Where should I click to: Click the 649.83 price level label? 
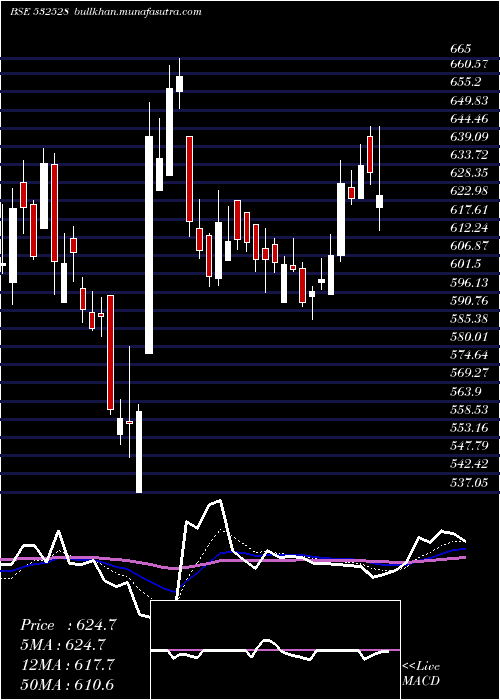469,100
